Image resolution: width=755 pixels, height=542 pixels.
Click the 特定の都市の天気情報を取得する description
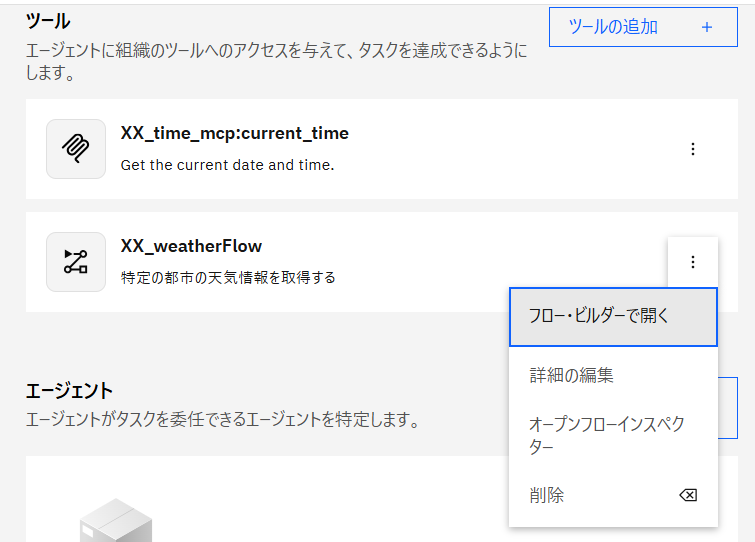pos(228,277)
